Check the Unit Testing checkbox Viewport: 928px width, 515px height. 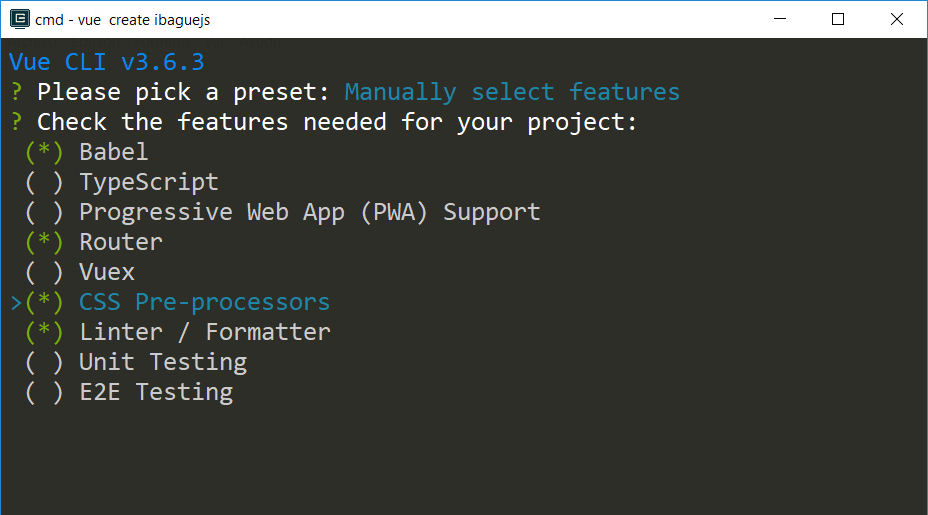point(44,362)
